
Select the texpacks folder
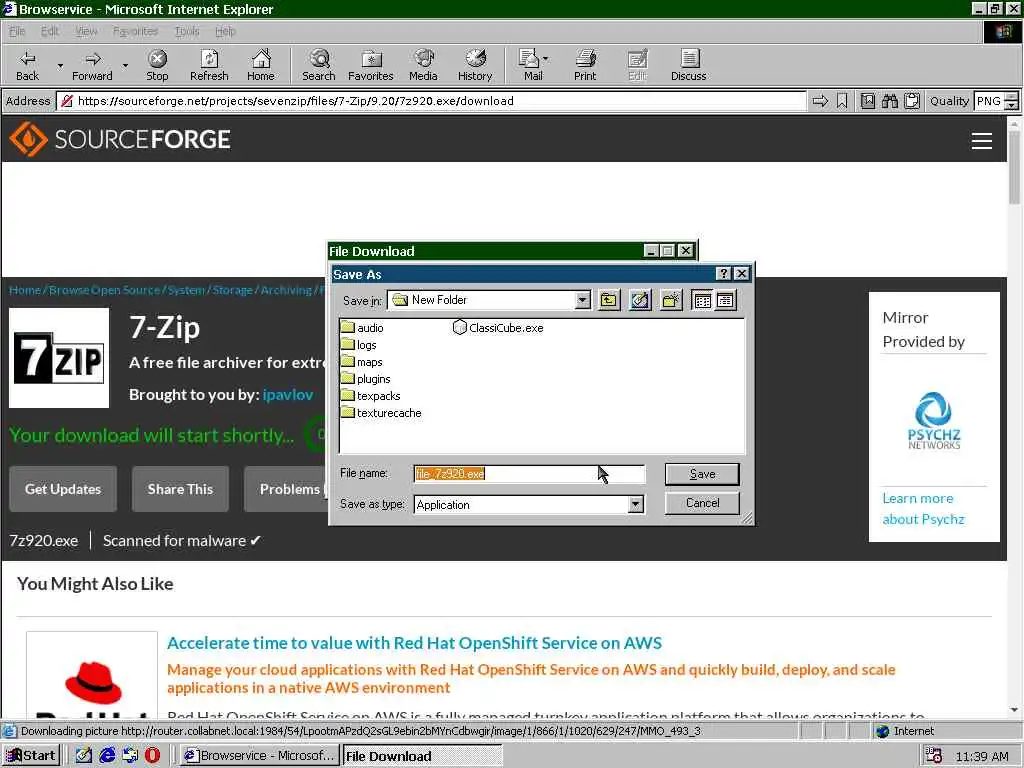coord(371,396)
